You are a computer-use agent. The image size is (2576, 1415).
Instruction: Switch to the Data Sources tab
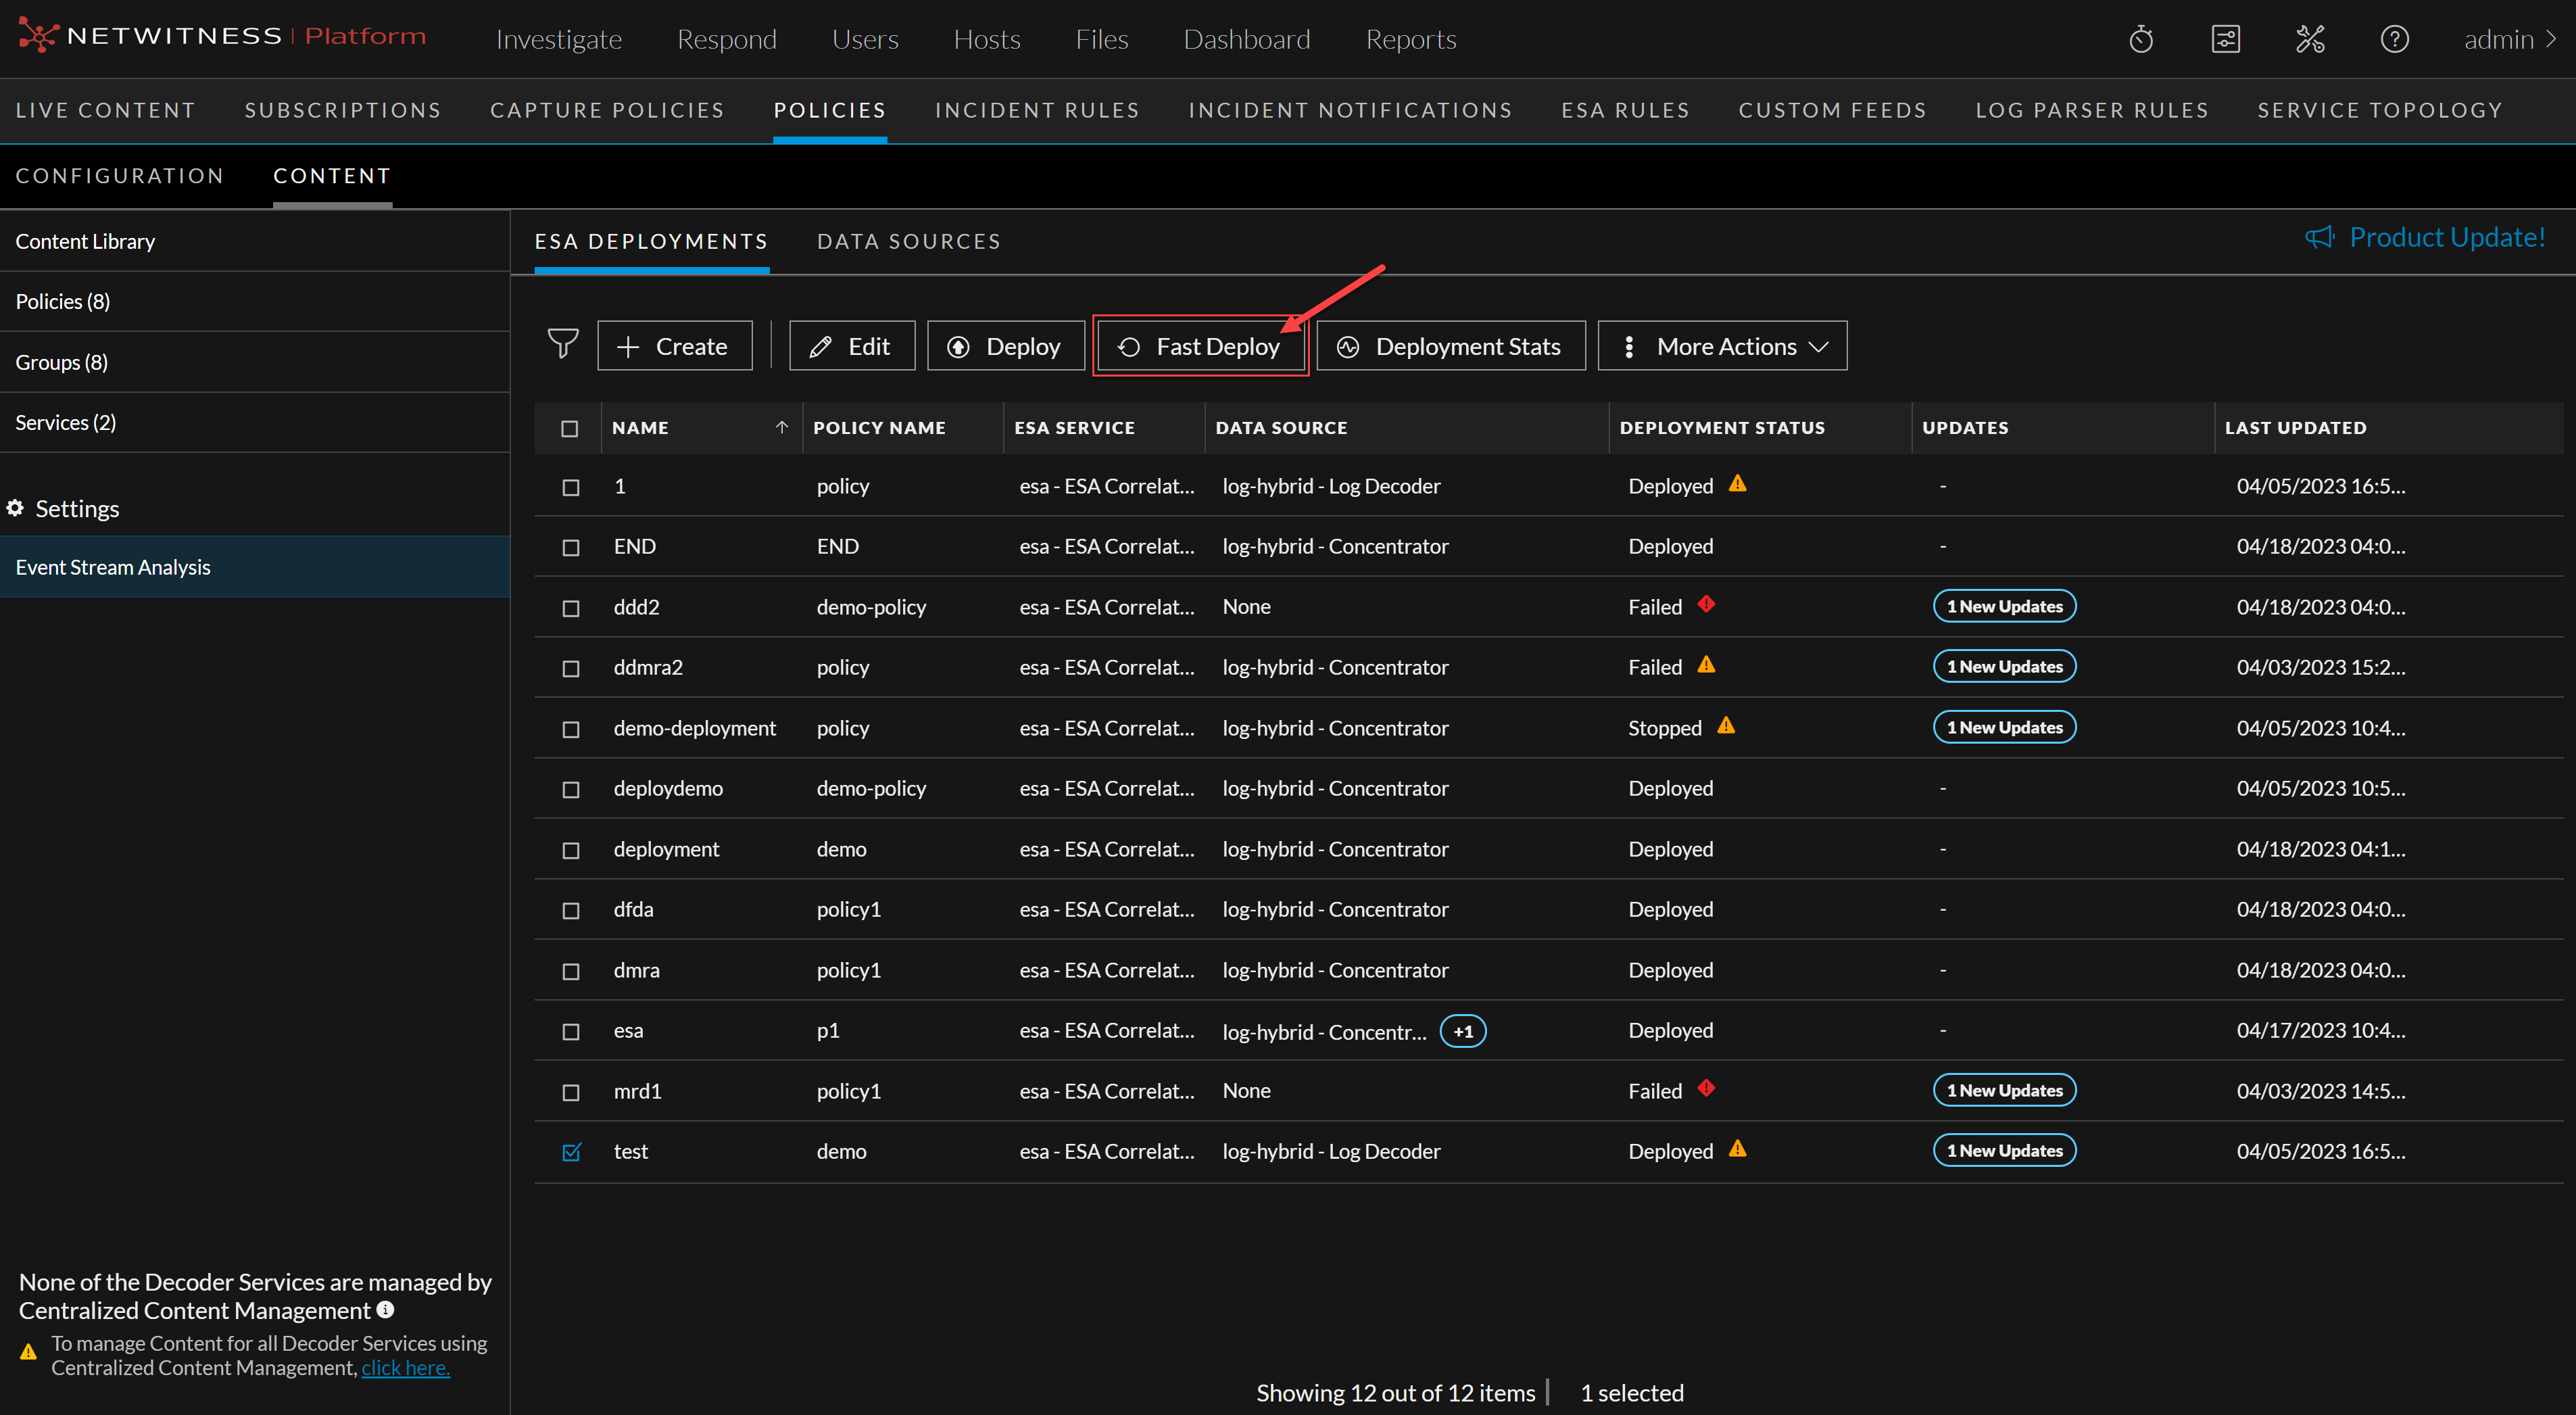908,241
